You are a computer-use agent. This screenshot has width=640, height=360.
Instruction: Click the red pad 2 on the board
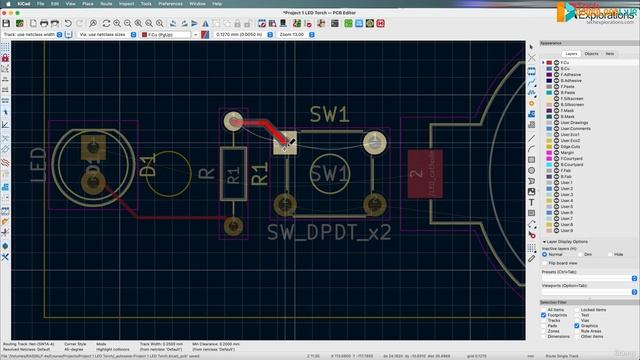425,174
